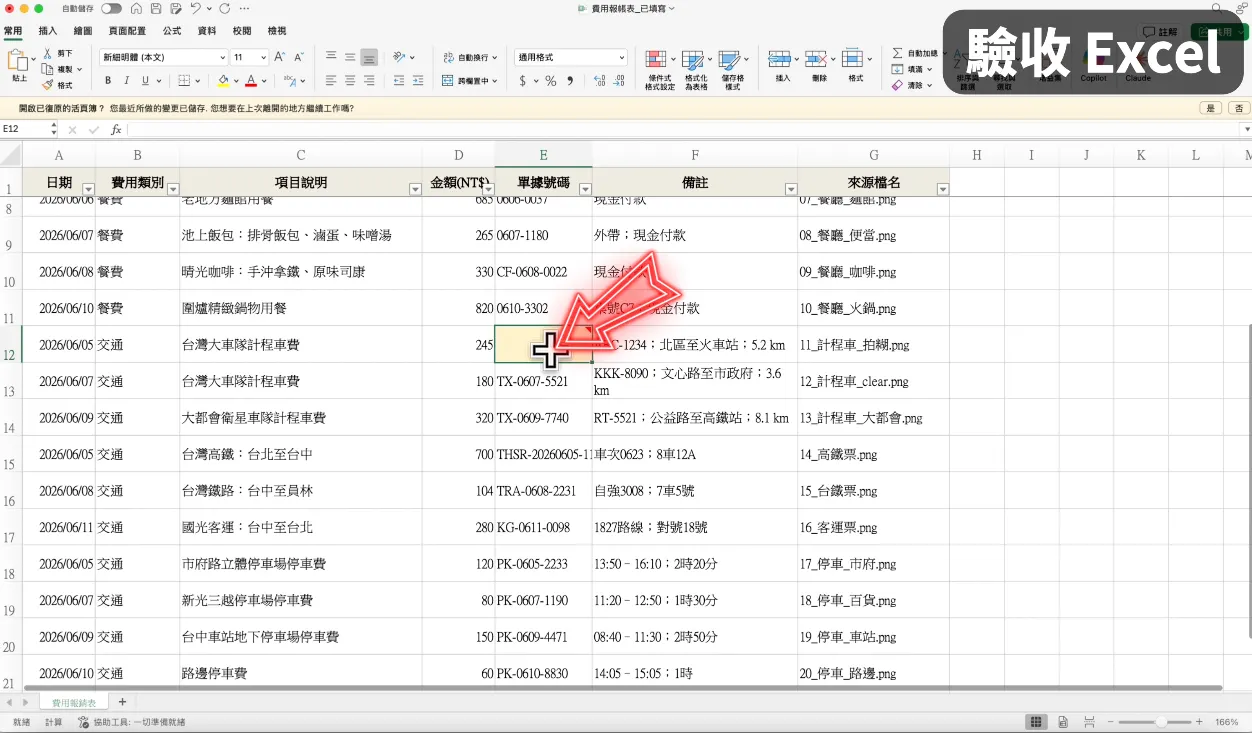The width and height of the screenshot is (1252, 733).
Task: Add a new sheet with plus button
Action: click(122, 703)
